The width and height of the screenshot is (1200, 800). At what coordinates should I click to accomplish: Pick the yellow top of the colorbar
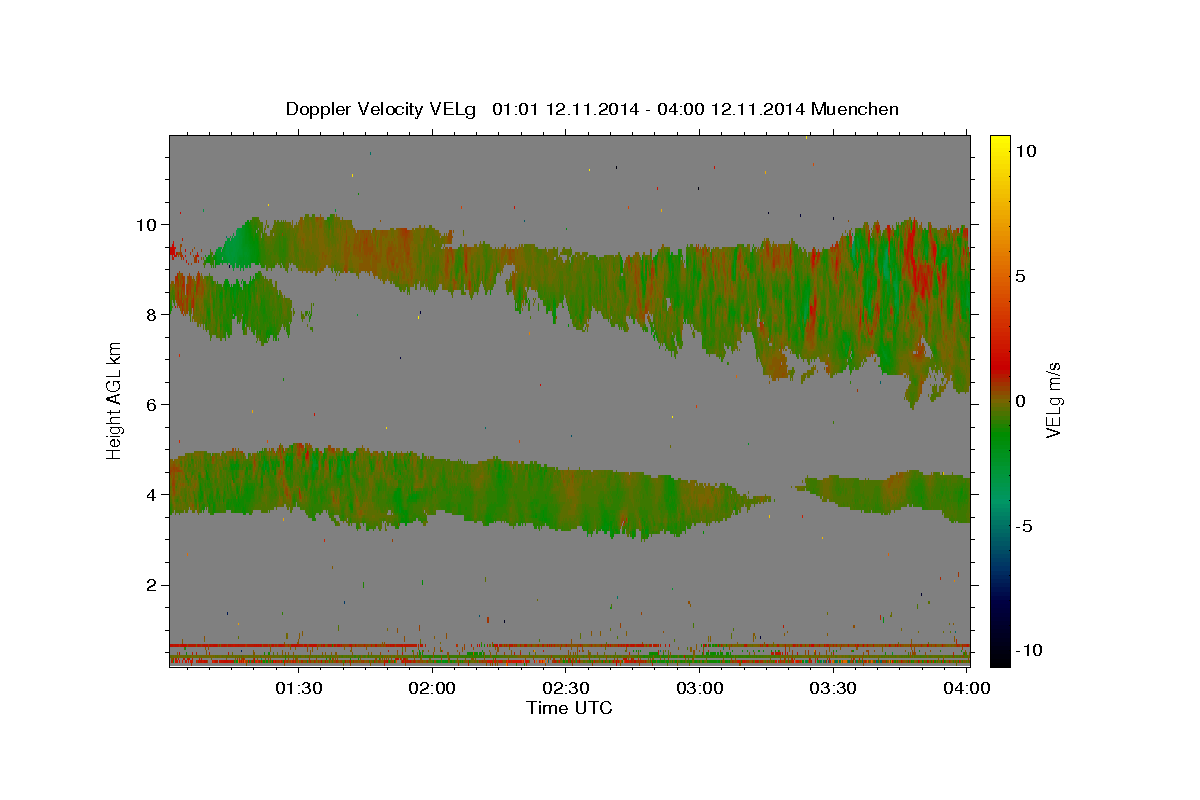coord(999,145)
